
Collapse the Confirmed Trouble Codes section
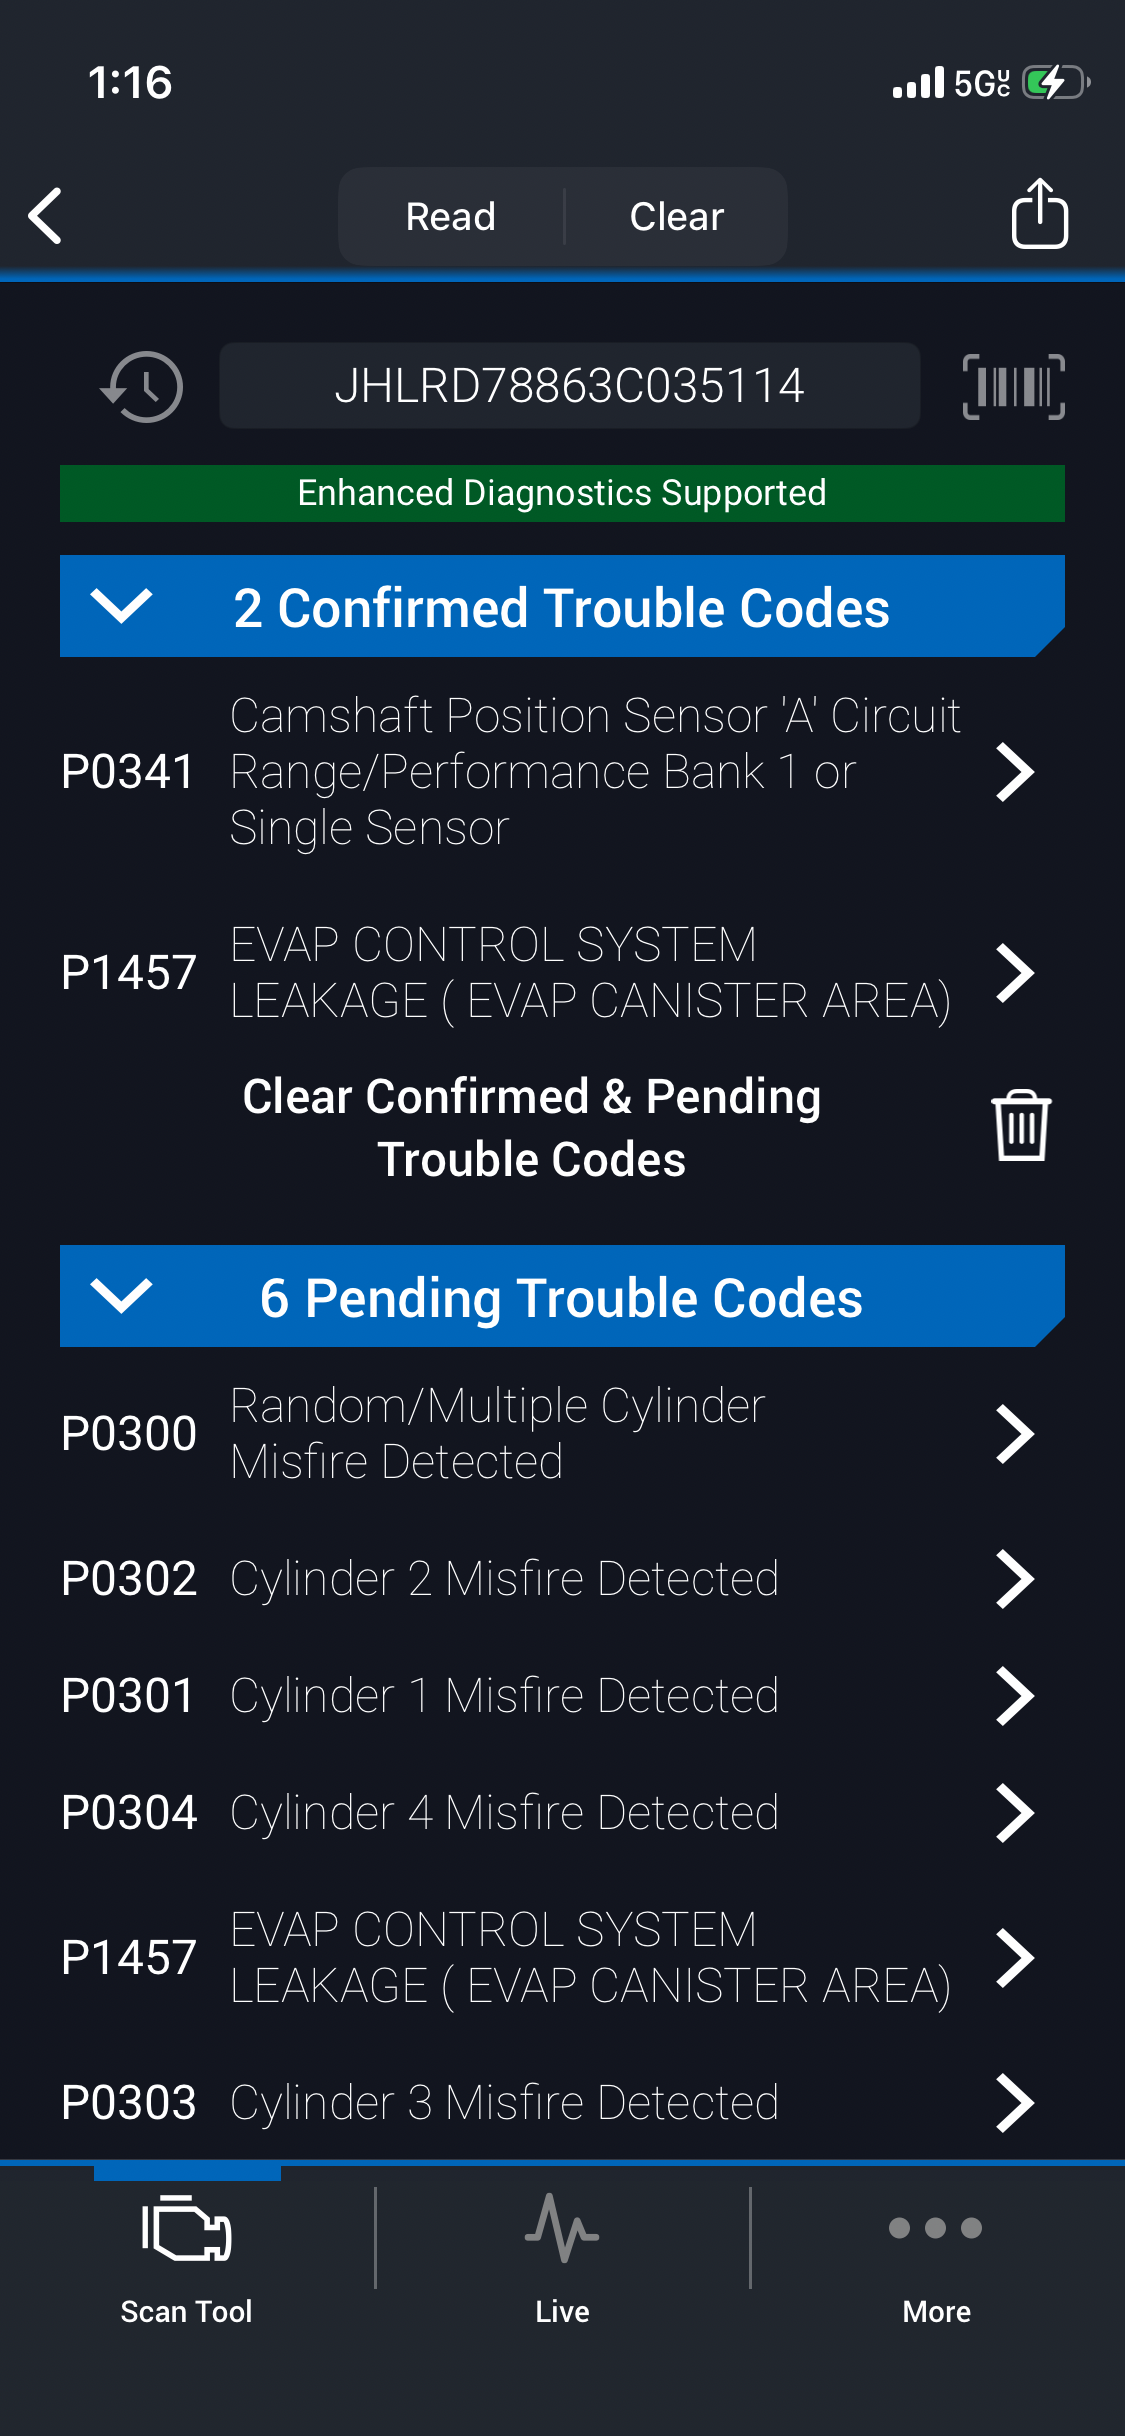pos(122,606)
